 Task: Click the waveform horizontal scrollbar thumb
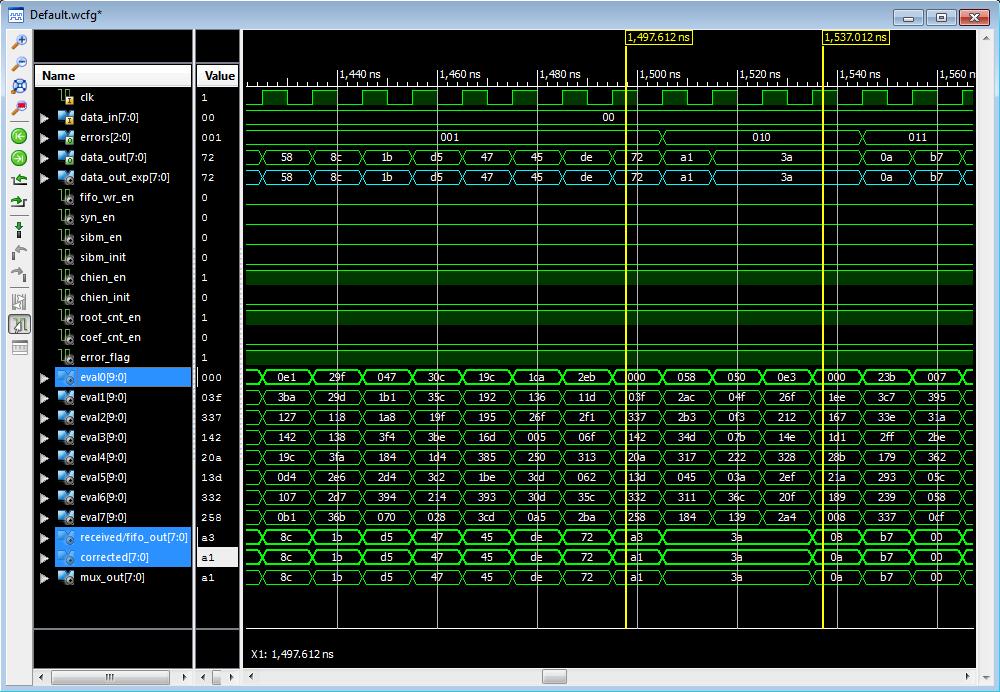[x=554, y=677]
